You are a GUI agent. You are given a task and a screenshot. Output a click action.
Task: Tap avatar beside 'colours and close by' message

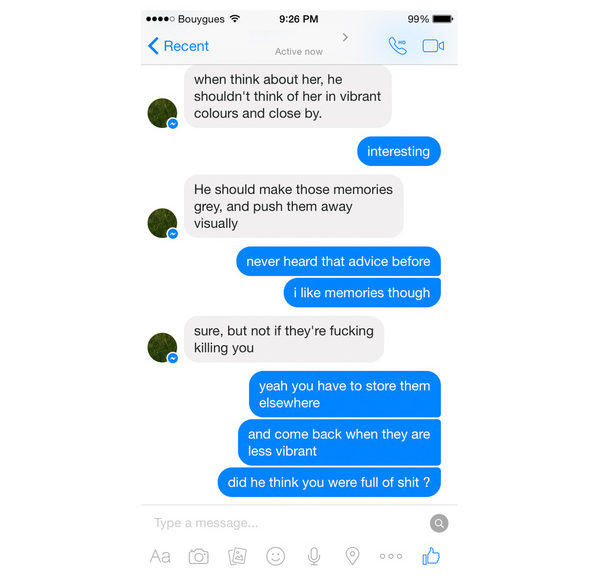[163, 113]
